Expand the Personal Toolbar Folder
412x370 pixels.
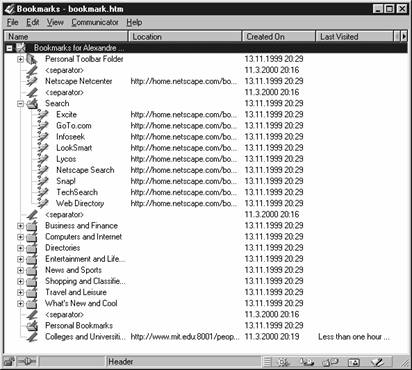20,59
